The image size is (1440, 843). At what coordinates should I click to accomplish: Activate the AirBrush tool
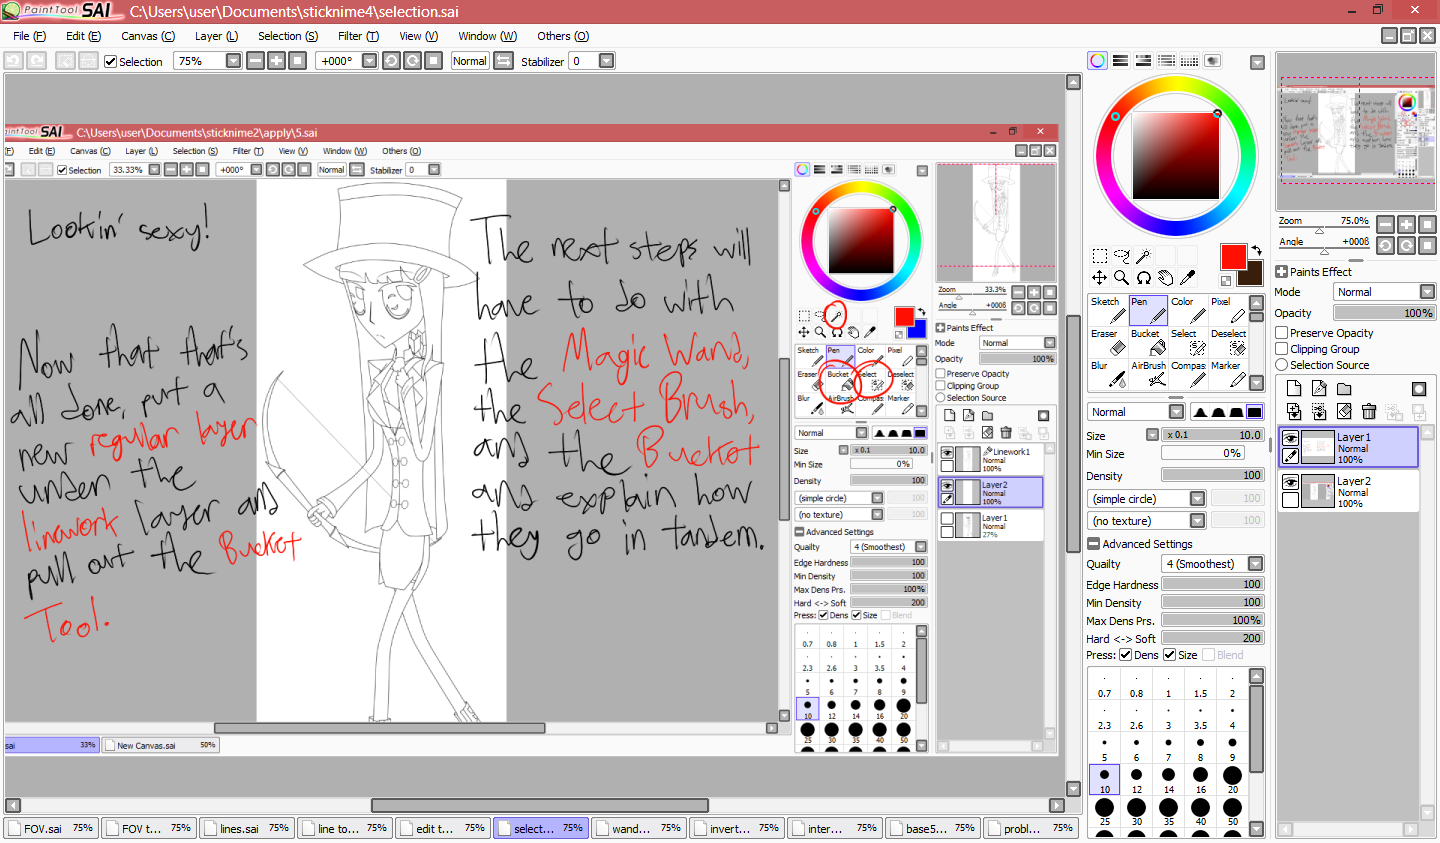(x=1148, y=375)
